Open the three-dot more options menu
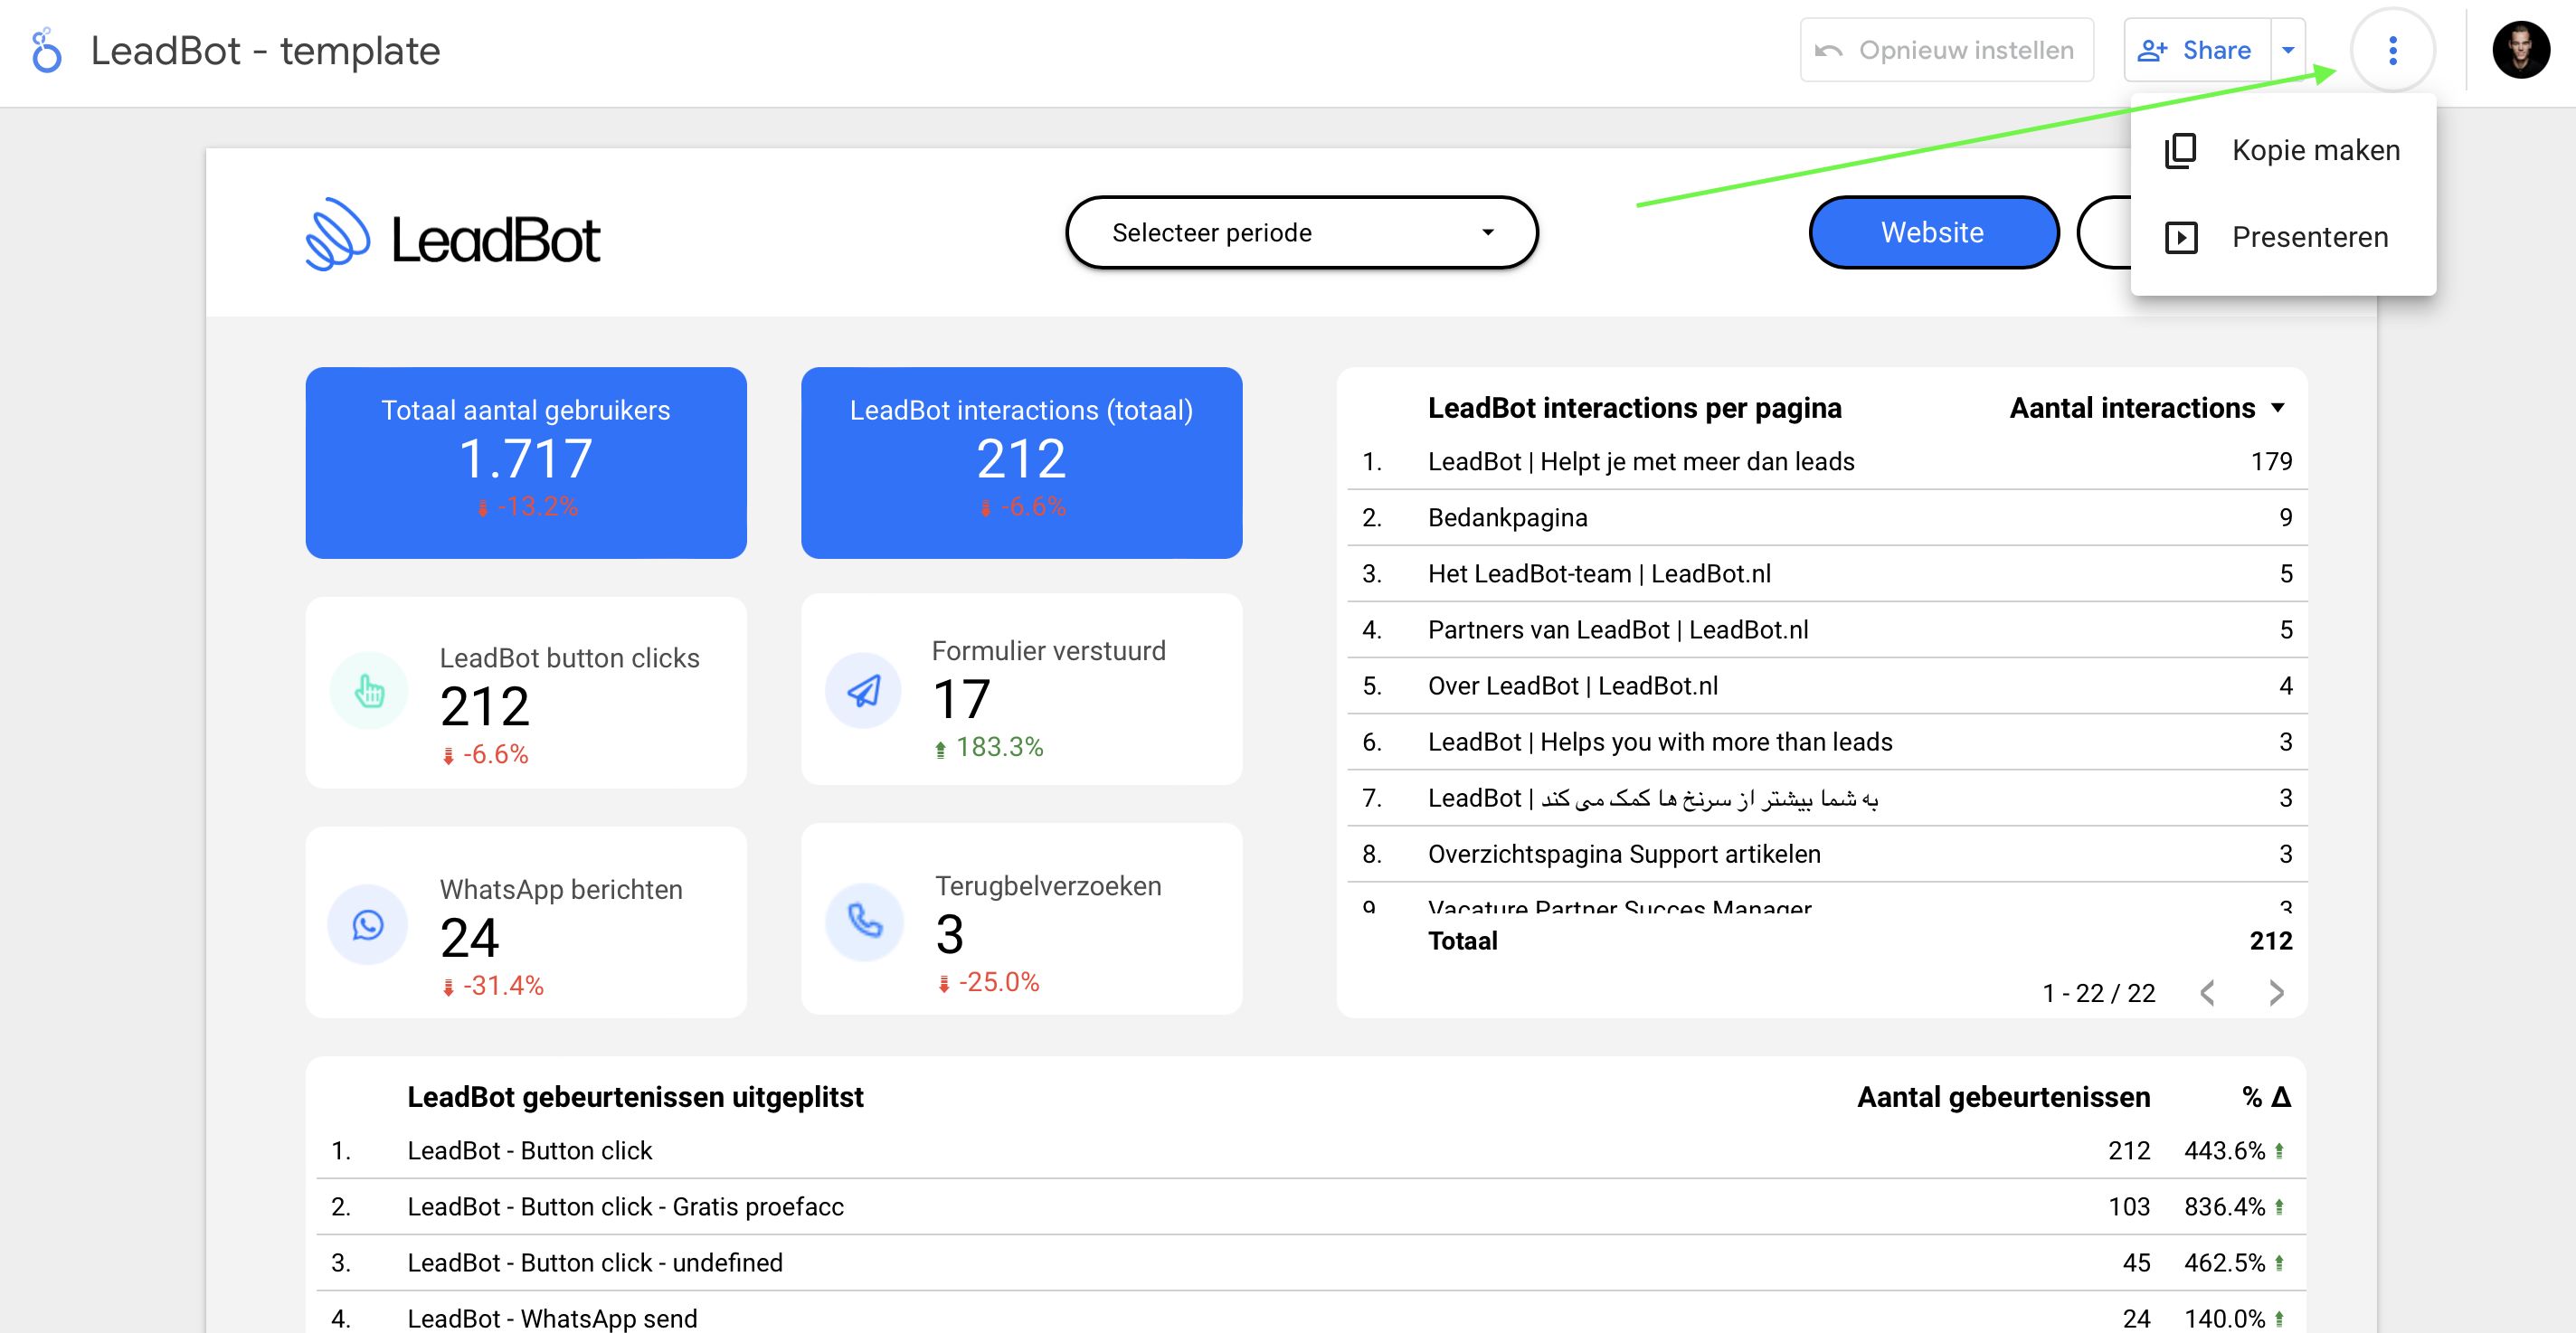Image resolution: width=2576 pixels, height=1333 pixels. pos(2392,50)
